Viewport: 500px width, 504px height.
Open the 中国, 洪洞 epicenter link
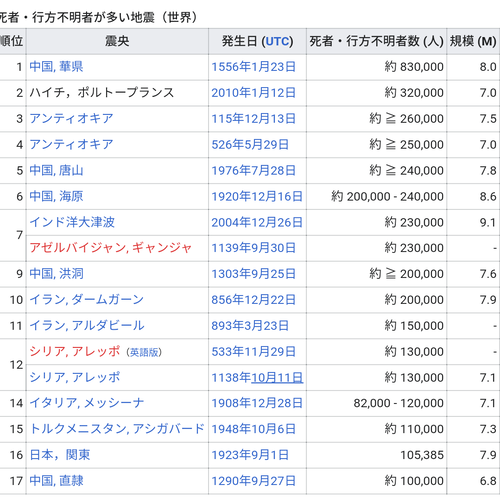[x=56, y=274]
